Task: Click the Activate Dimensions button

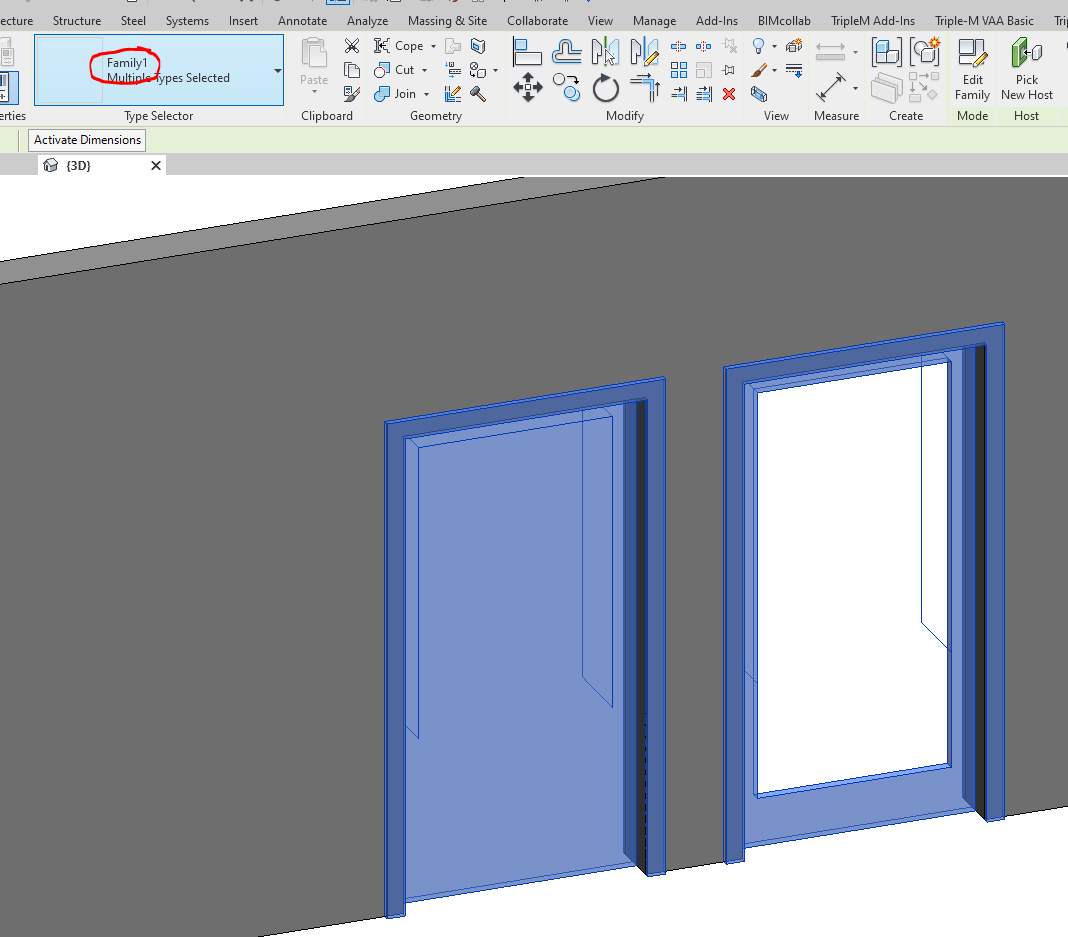Action: point(86,139)
